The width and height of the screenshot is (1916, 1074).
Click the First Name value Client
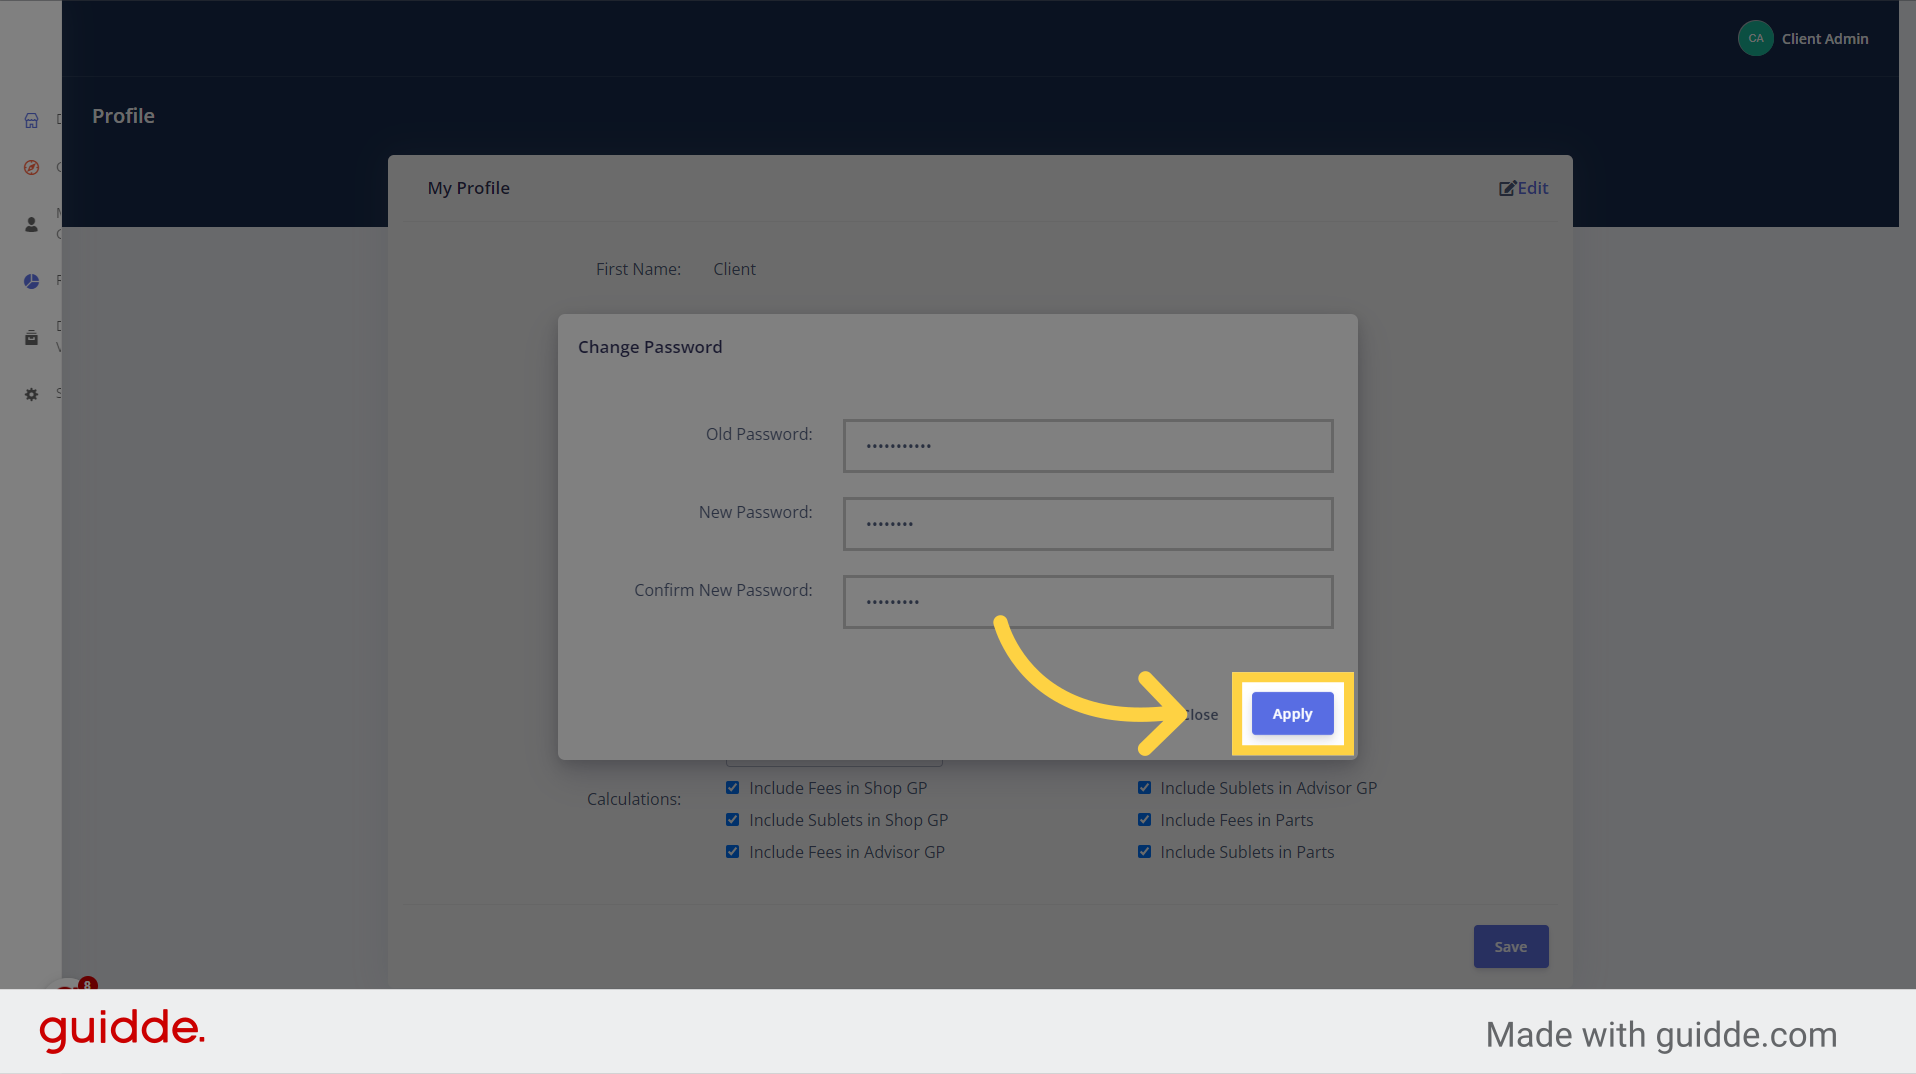point(734,269)
